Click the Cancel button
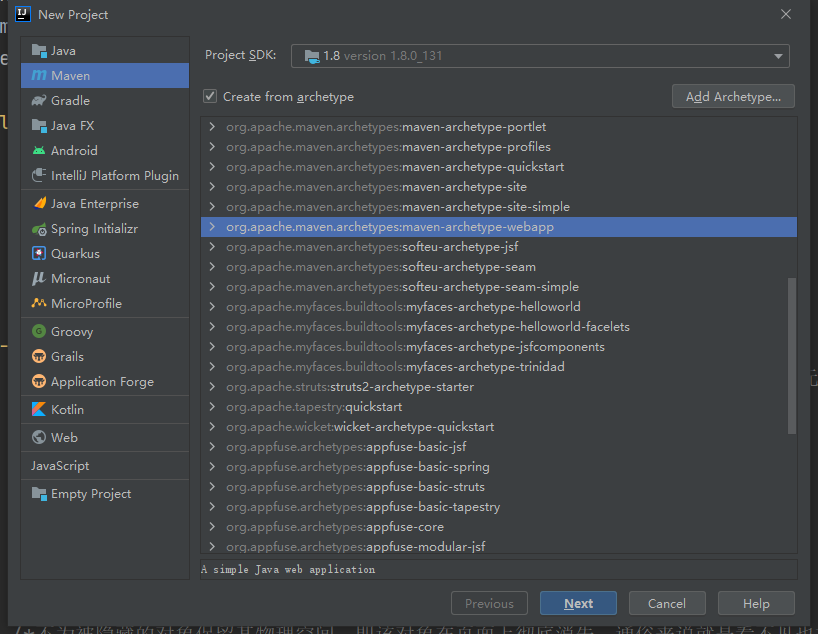The image size is (818, 634). click(x=667, y=603)
